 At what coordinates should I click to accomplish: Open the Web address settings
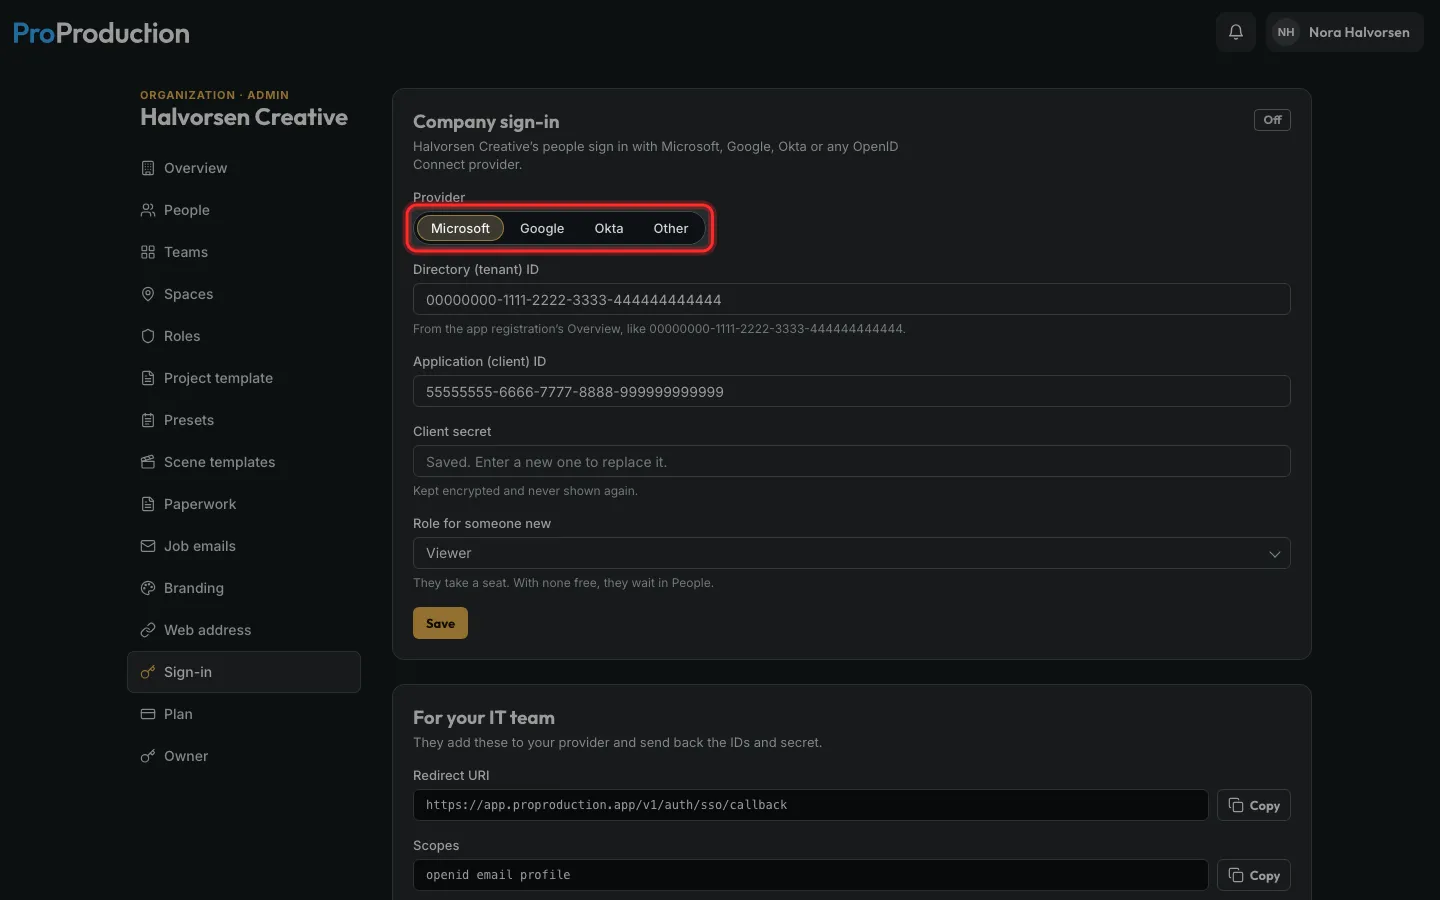point(244,630)
